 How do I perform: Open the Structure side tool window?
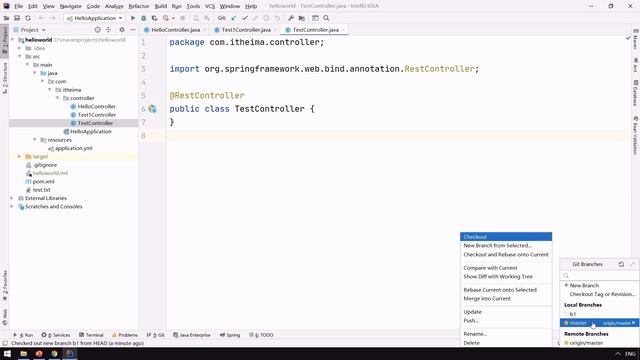[x=4, y=78]
